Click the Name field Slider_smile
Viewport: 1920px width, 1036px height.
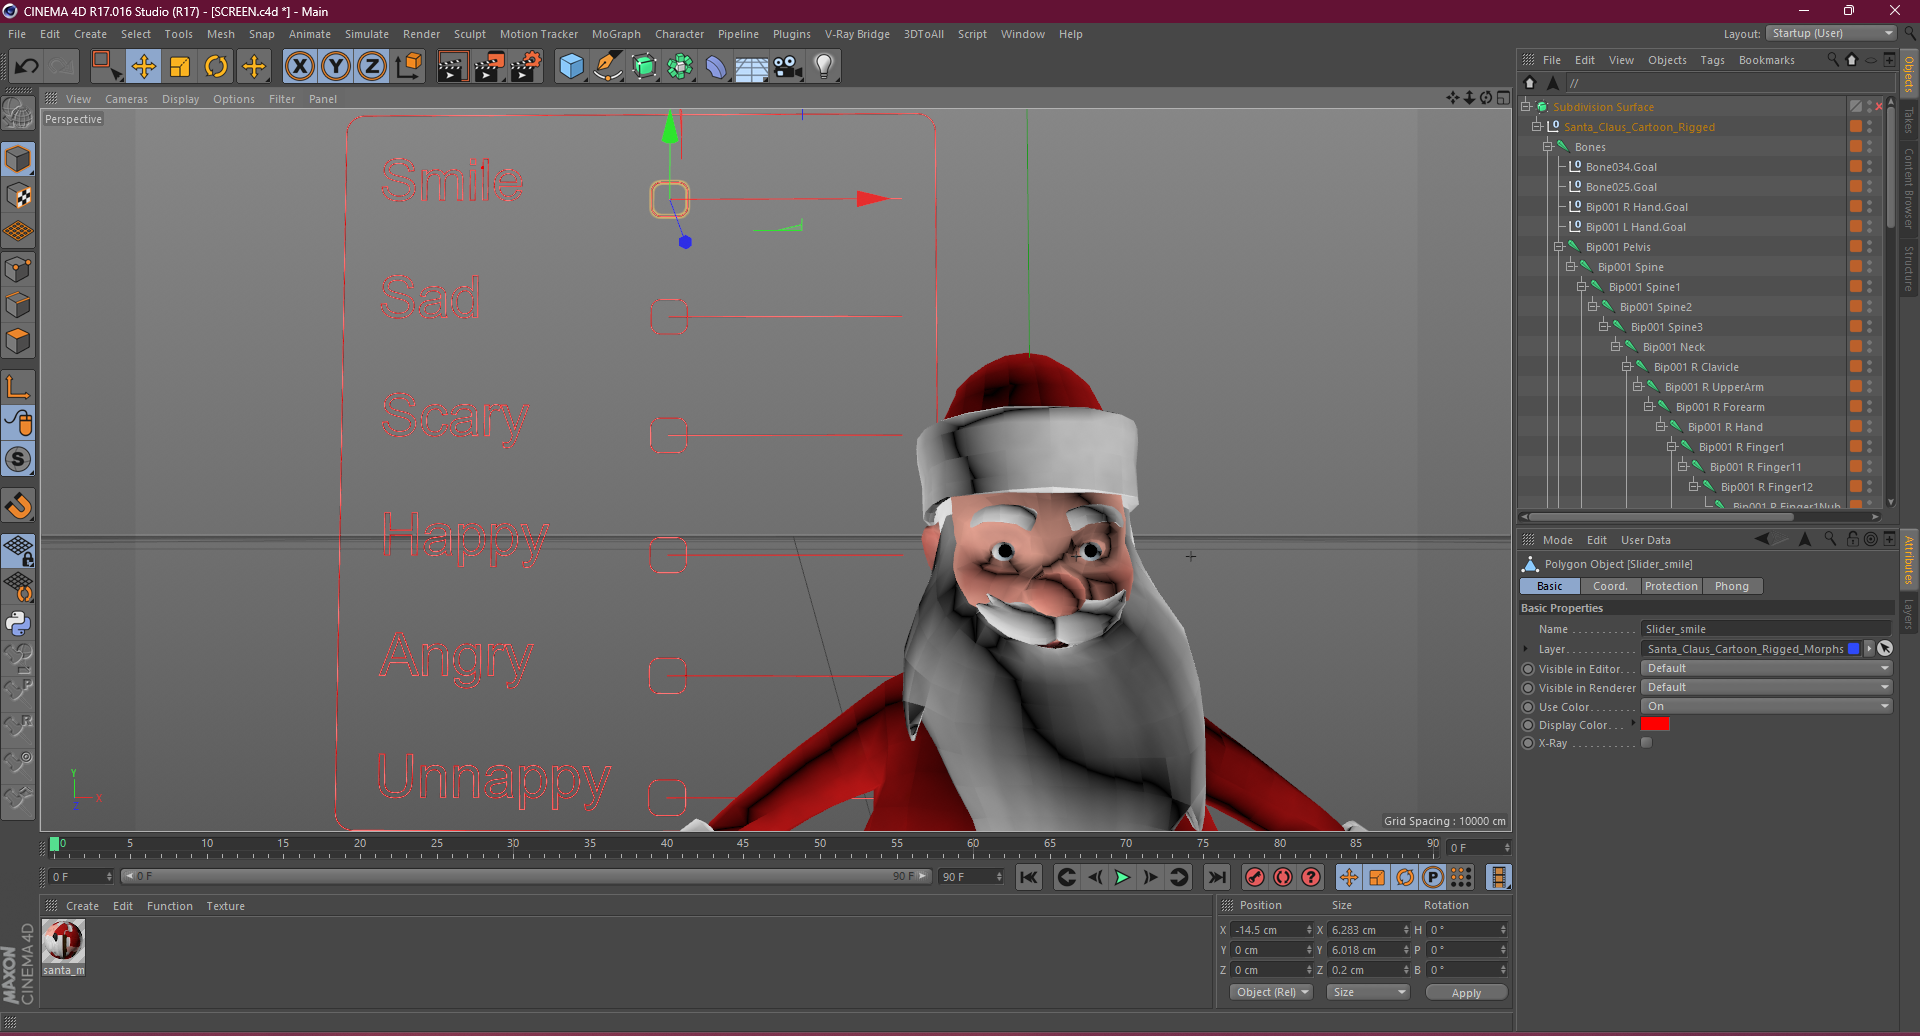tap(1767, 629)
